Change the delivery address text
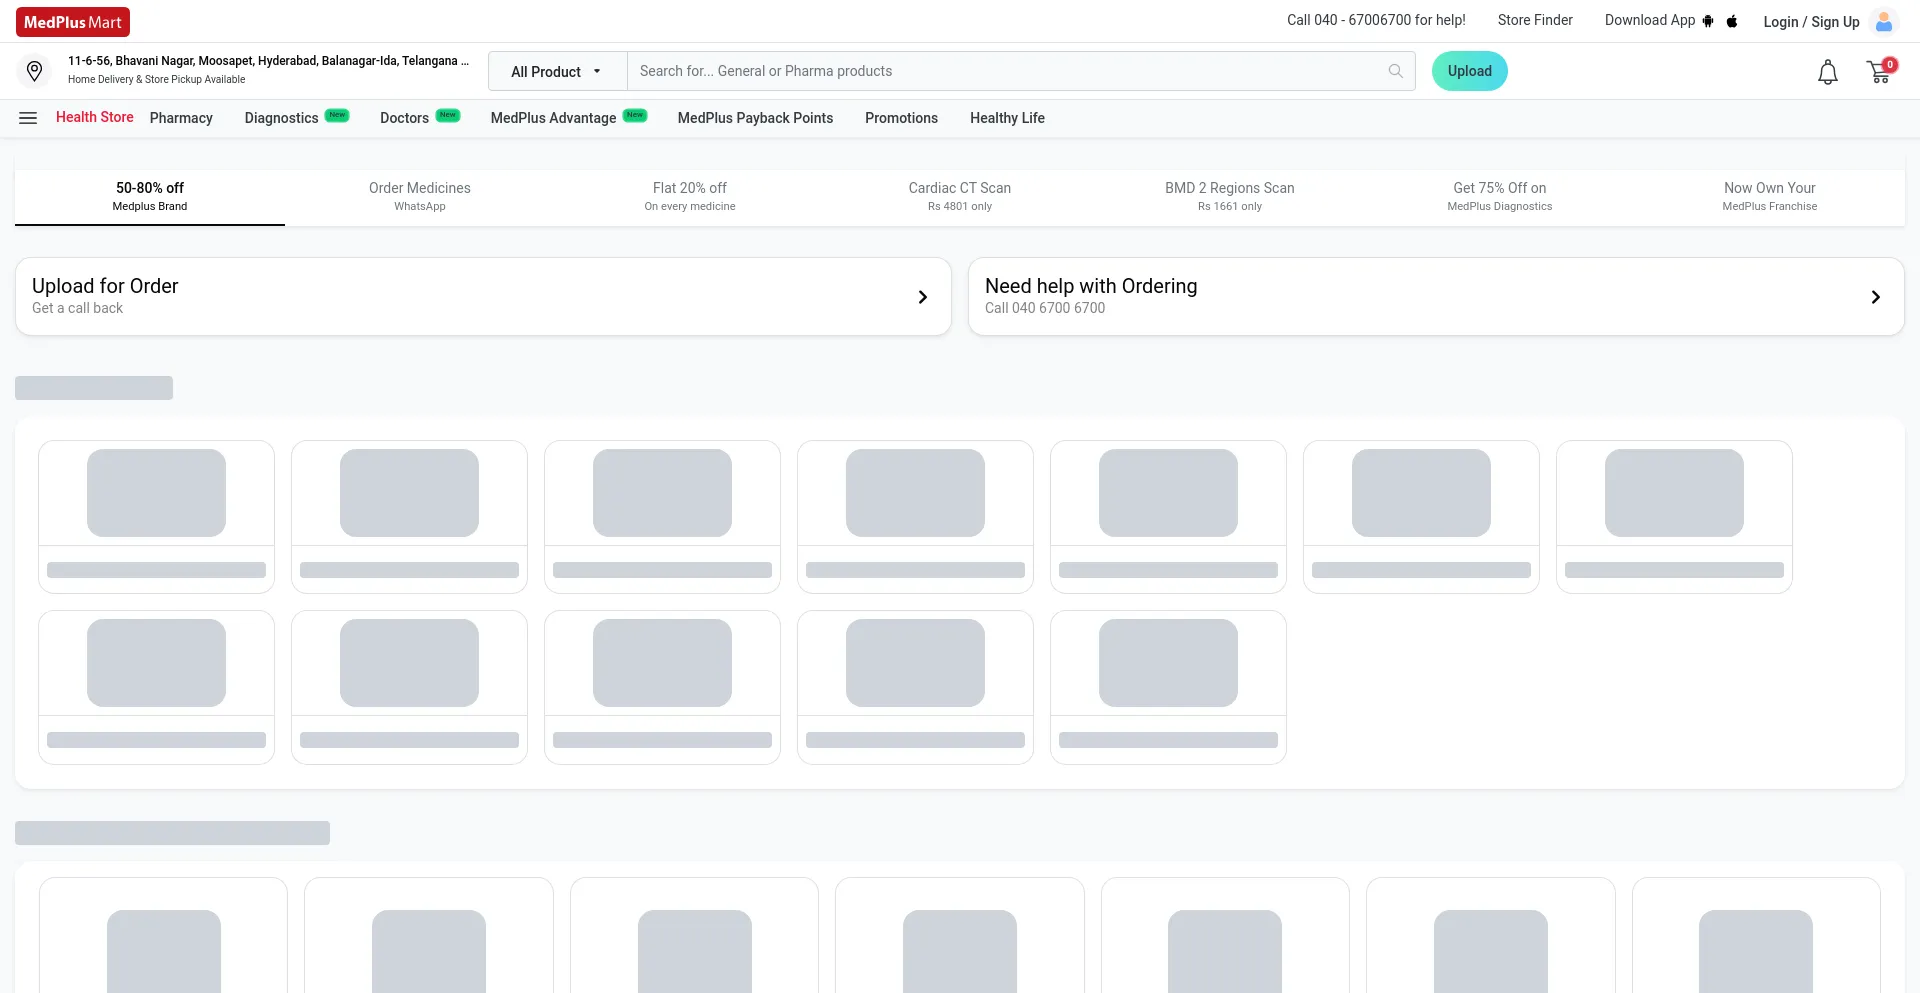This screenshot has height=993, width=1920. point(268,61)
